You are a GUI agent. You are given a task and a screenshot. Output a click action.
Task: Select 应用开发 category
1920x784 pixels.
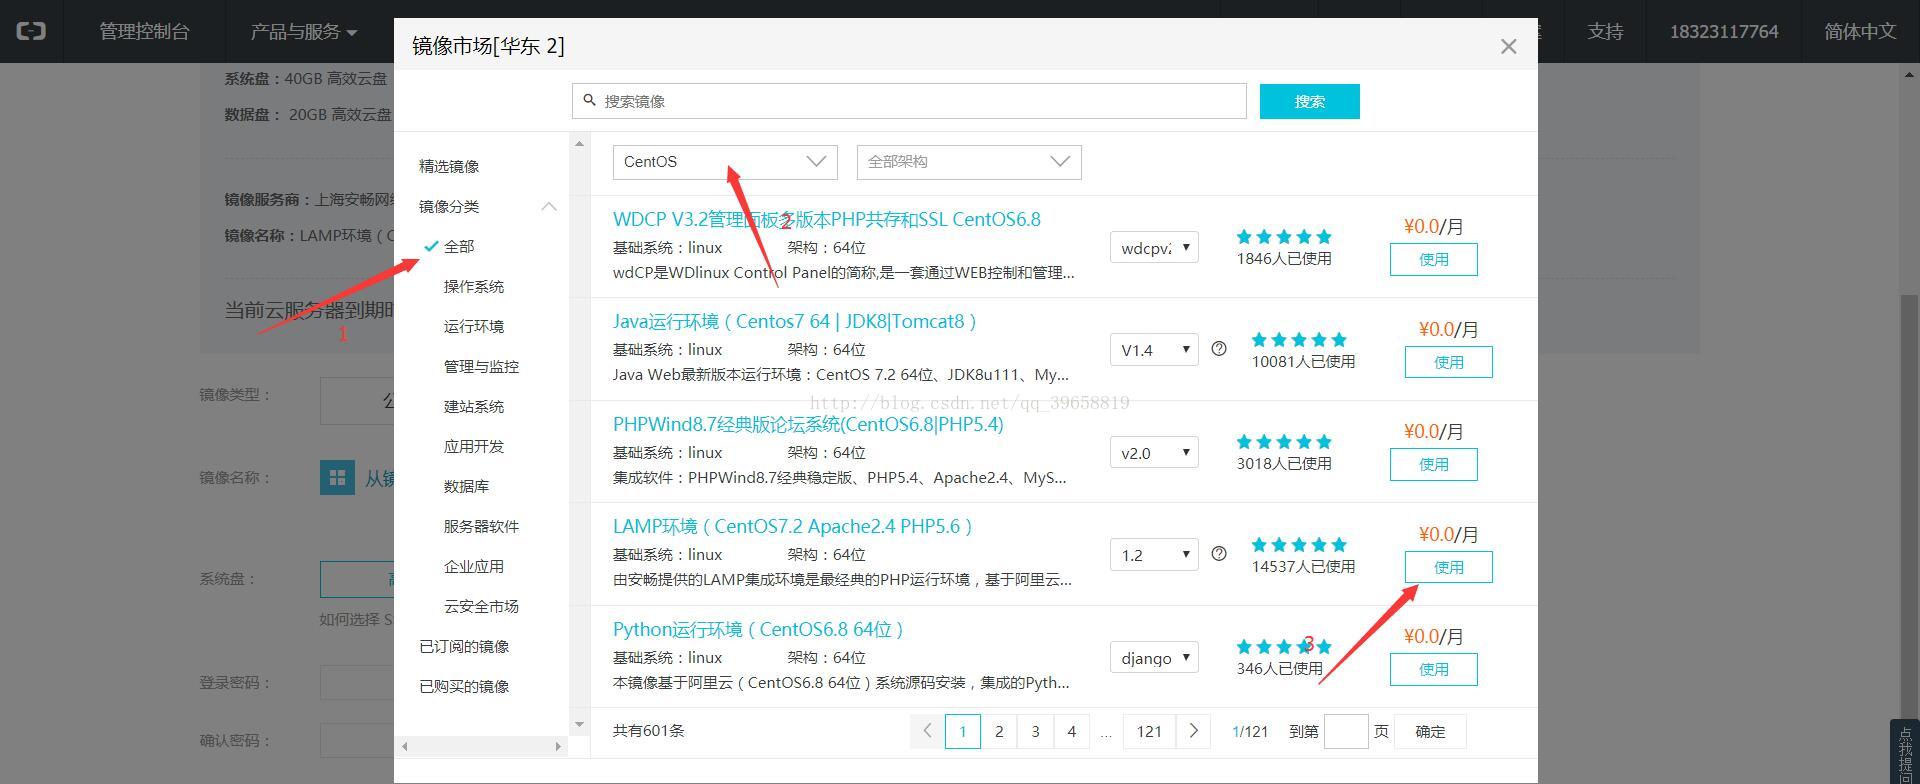point(474,446)
